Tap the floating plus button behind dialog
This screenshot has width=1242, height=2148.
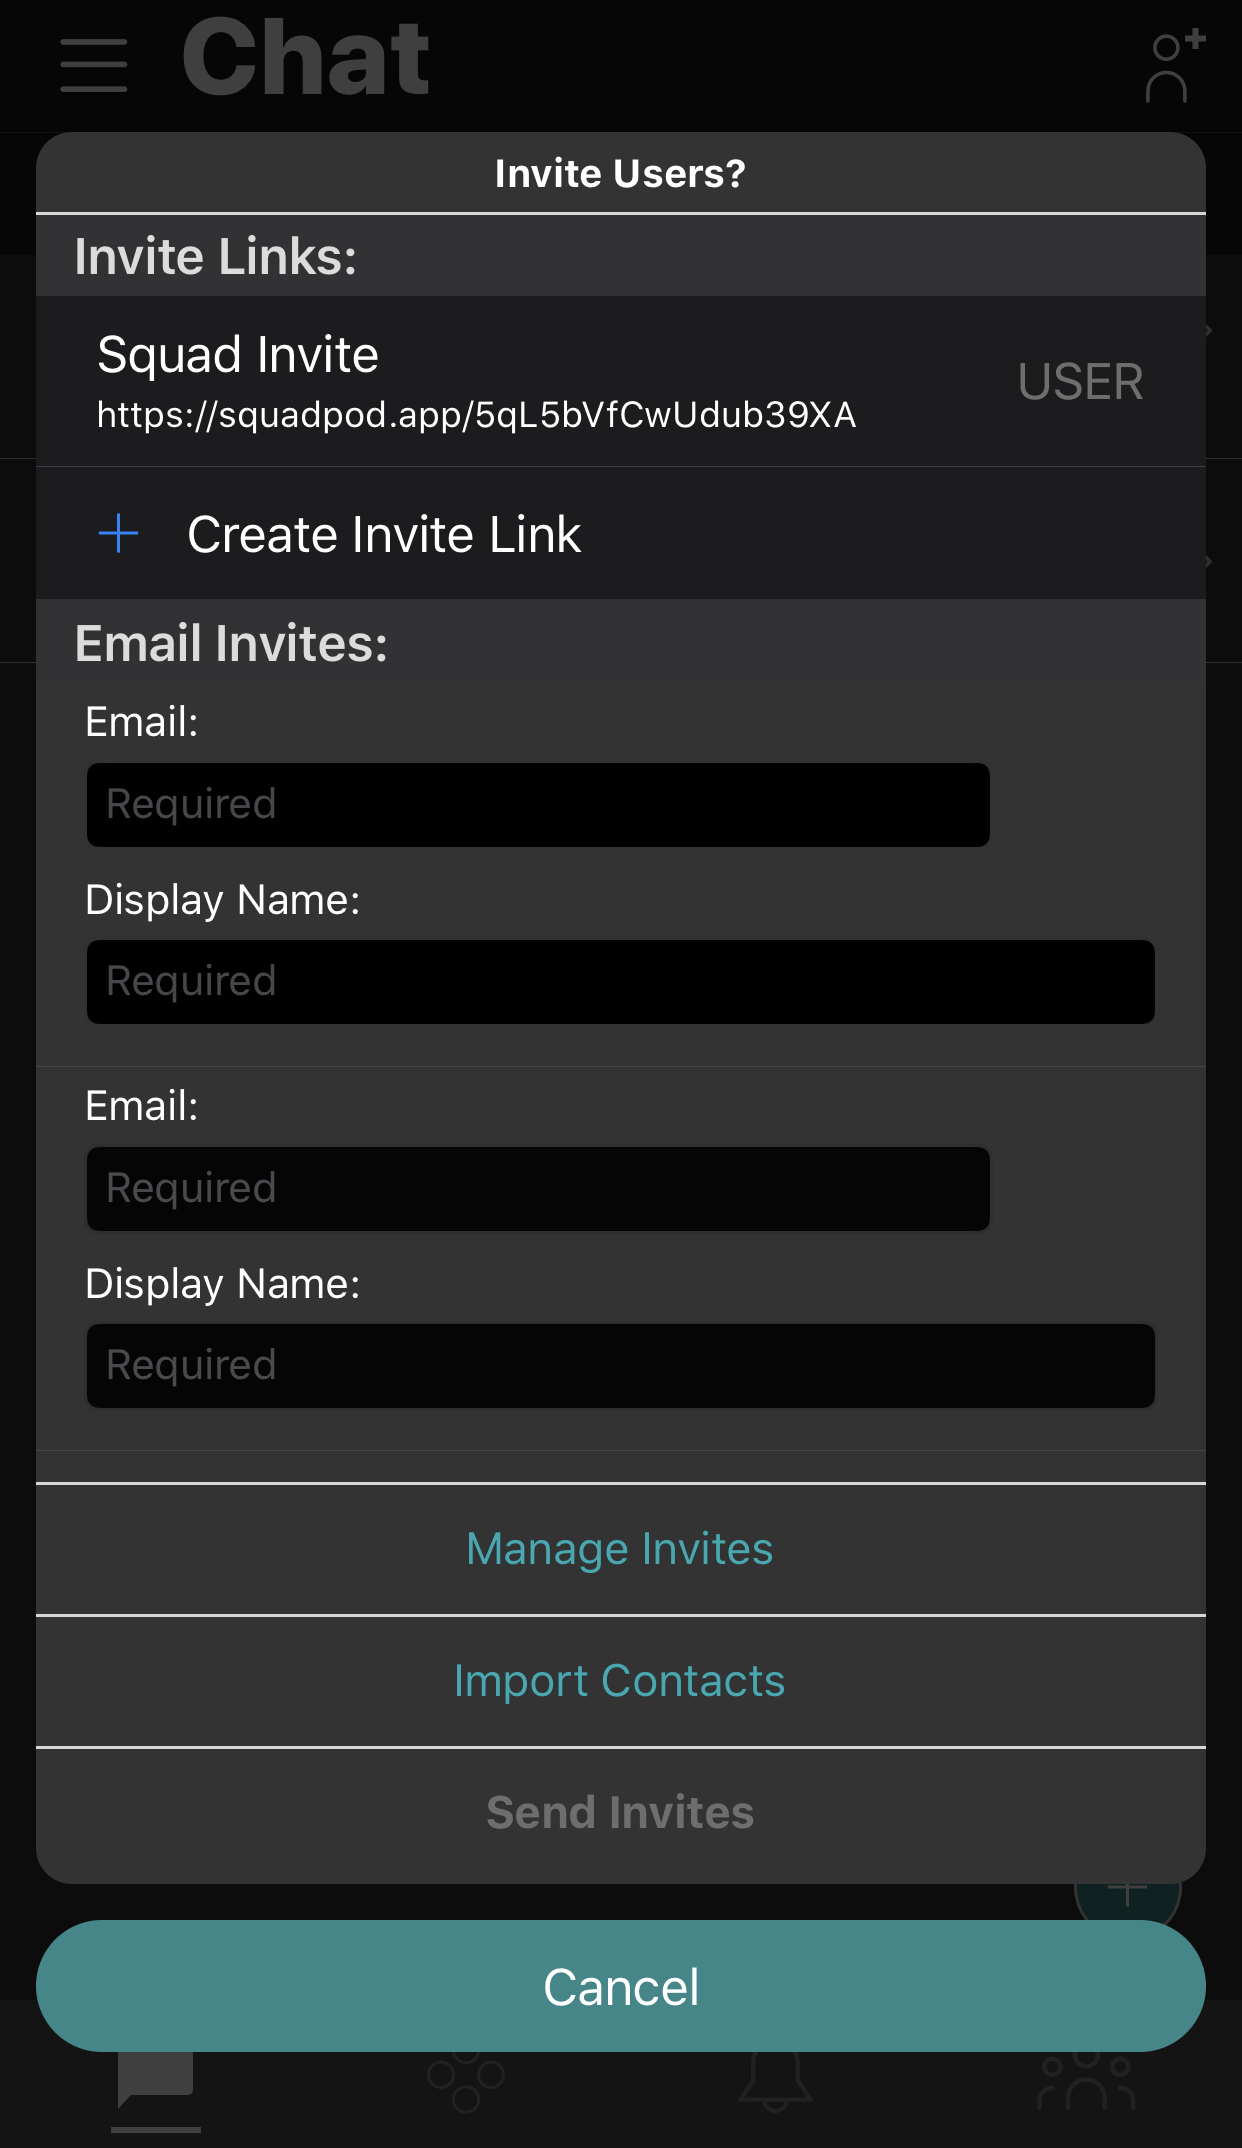(1128, 1896)
